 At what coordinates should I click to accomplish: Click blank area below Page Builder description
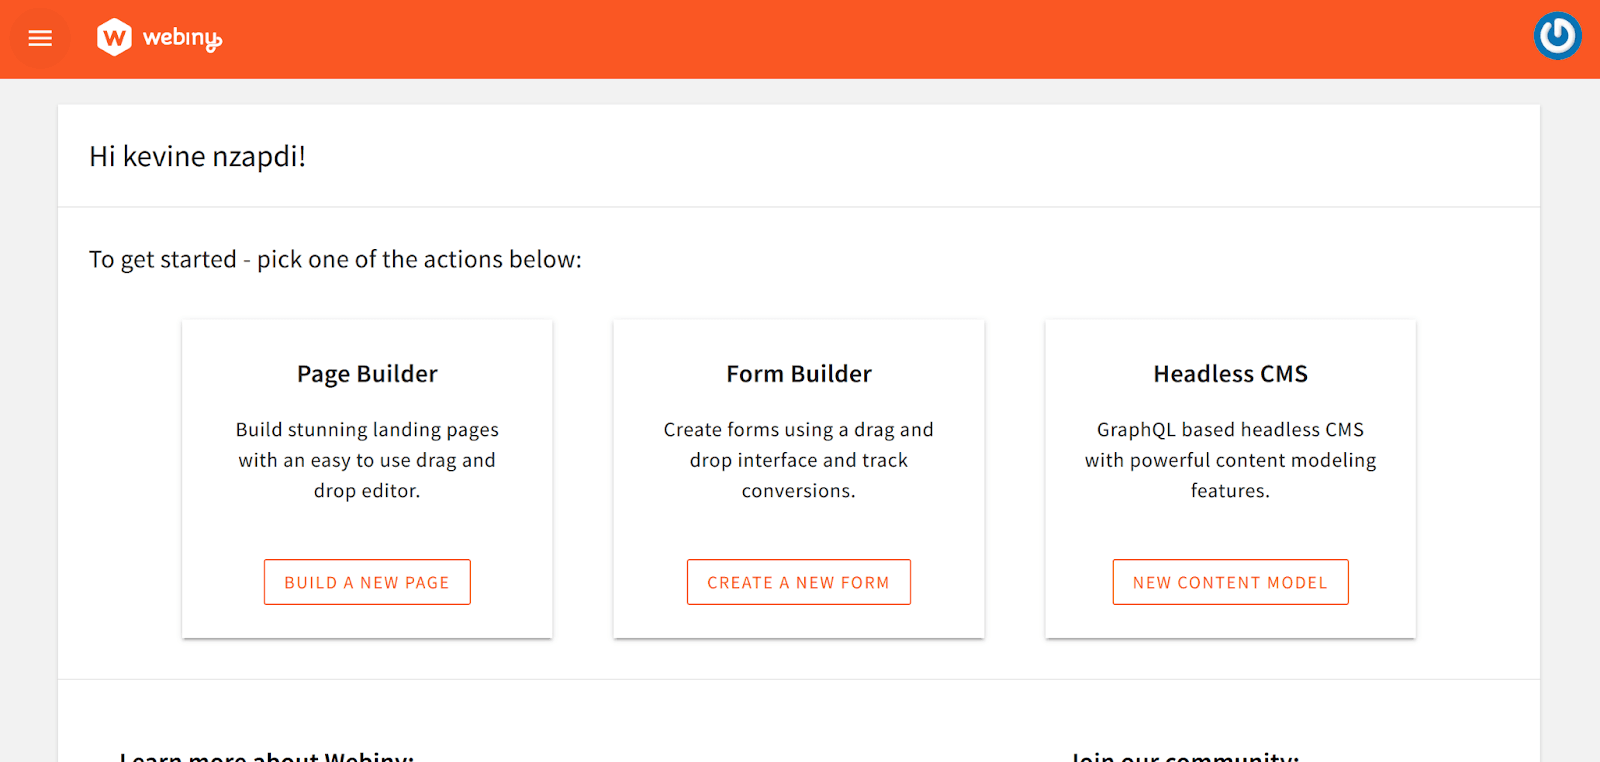[367, 530]
